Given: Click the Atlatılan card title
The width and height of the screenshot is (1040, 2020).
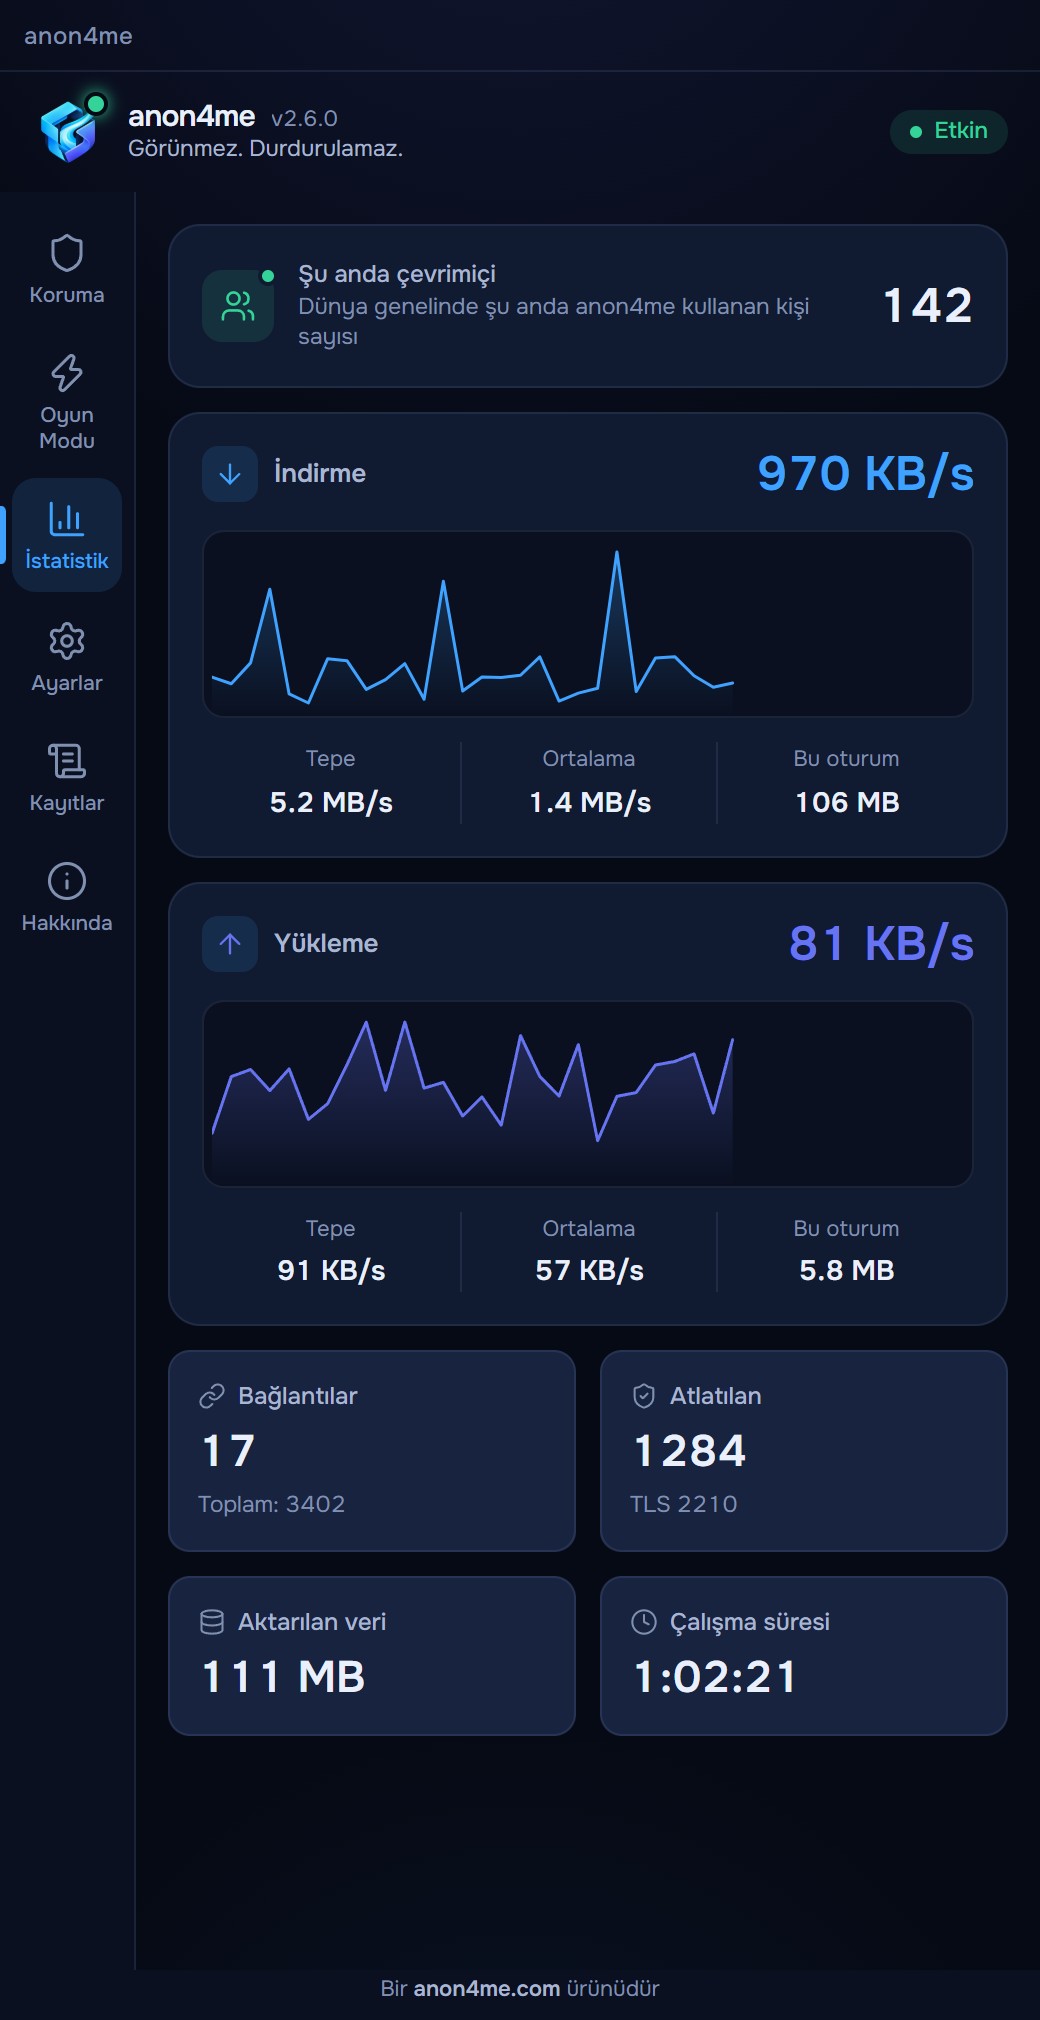Looking at the screenshot, I should pos(716,1396).
